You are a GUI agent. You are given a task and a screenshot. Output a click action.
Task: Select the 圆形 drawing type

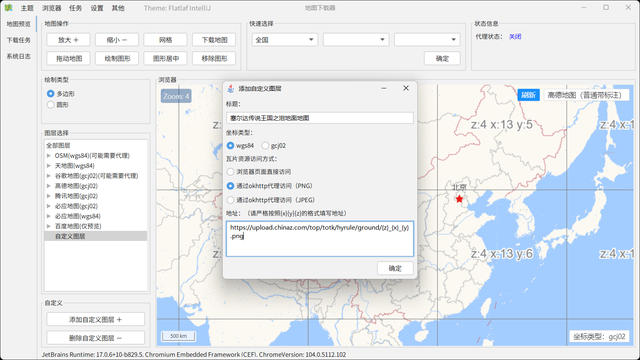coord(51,105)
